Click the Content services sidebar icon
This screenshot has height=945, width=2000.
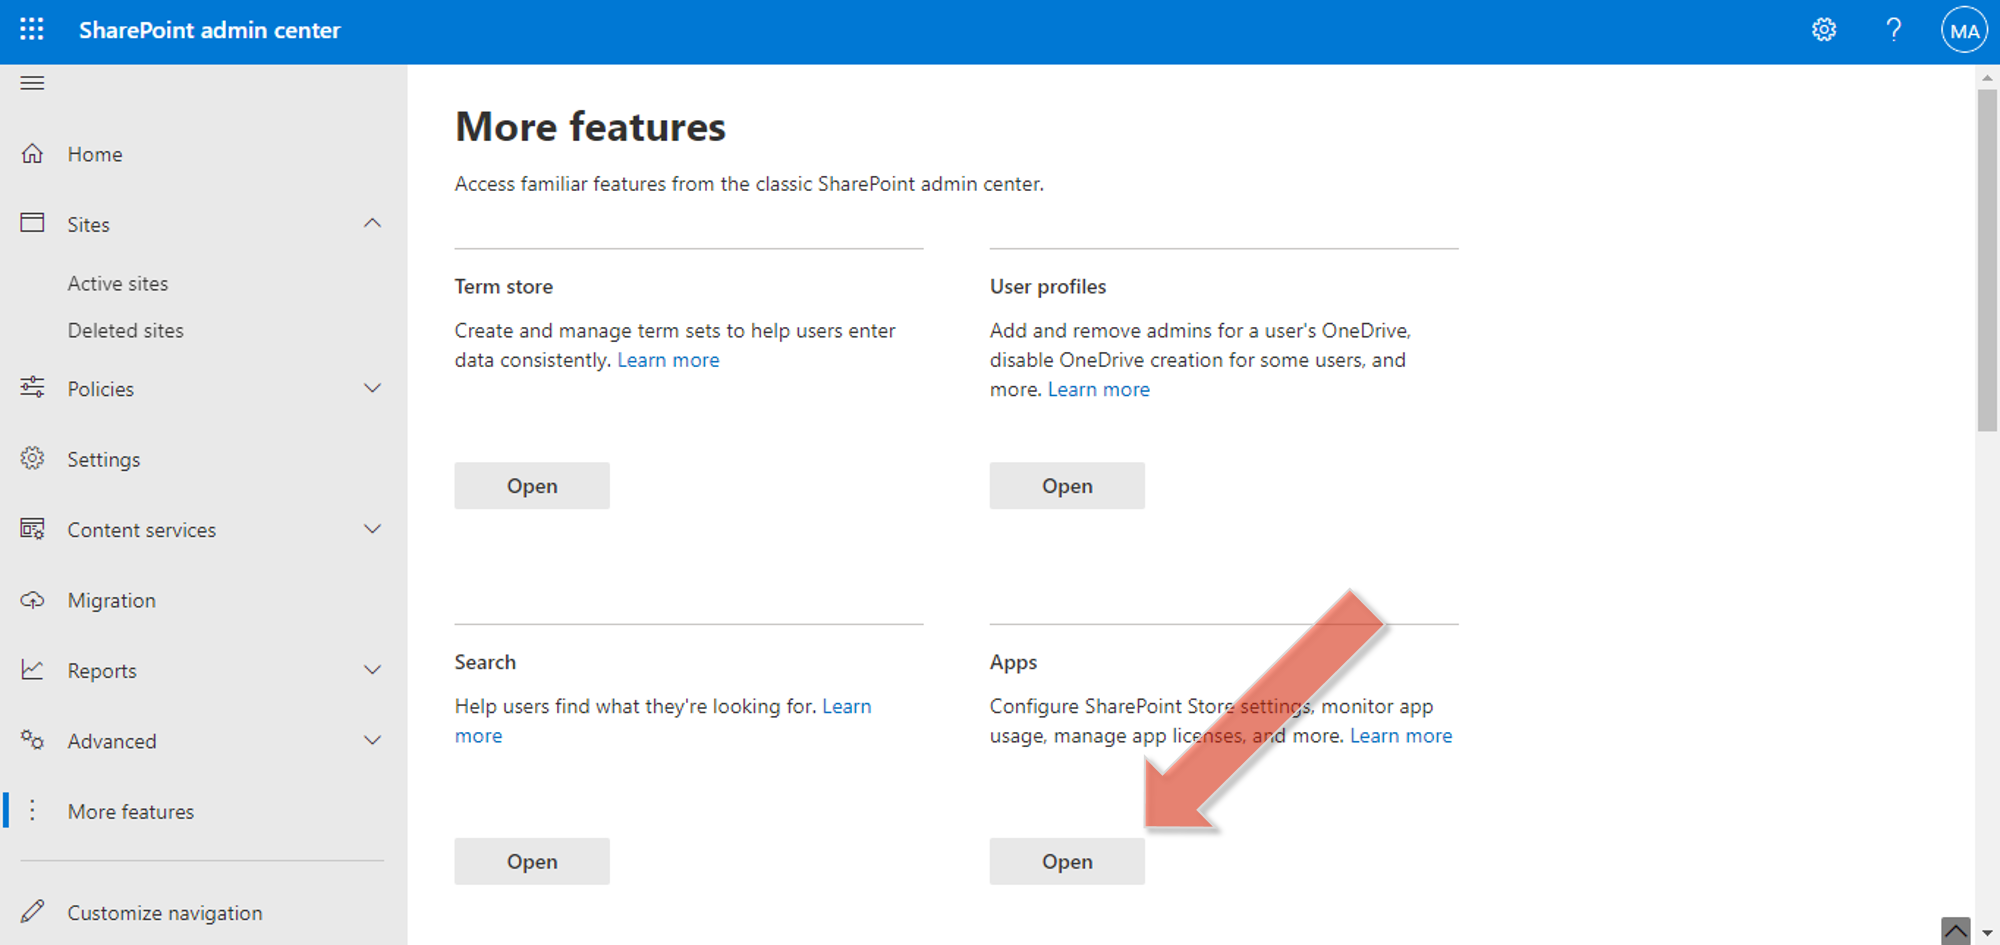(32, 529)
